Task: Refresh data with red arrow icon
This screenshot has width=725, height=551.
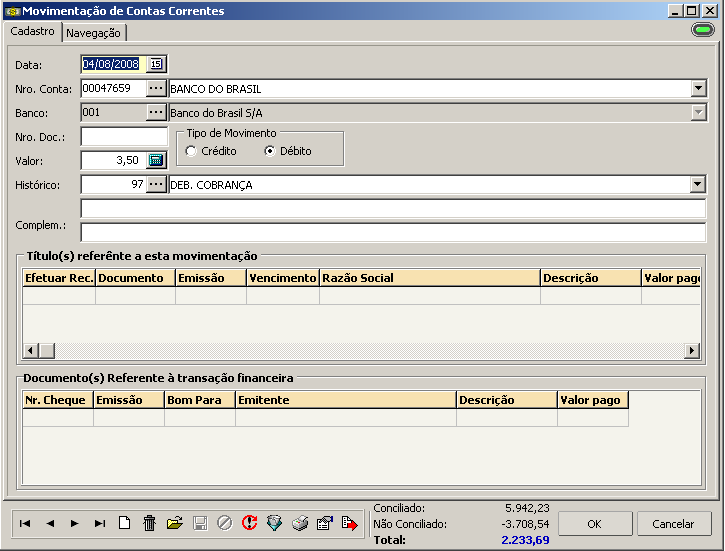Action: (250, 523)
